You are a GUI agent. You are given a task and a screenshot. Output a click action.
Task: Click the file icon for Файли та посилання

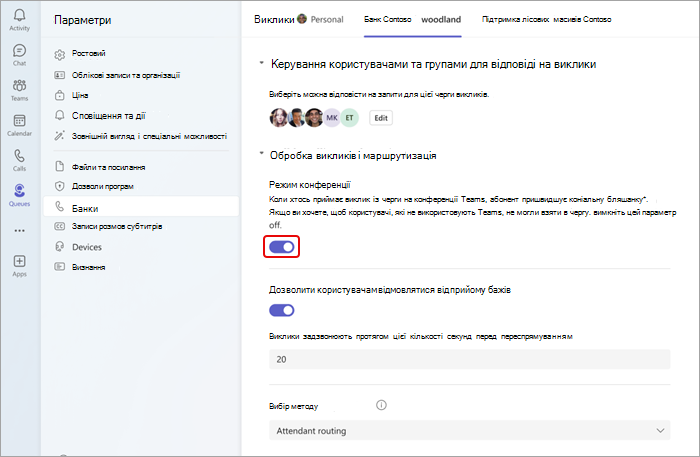coord(59,167)
